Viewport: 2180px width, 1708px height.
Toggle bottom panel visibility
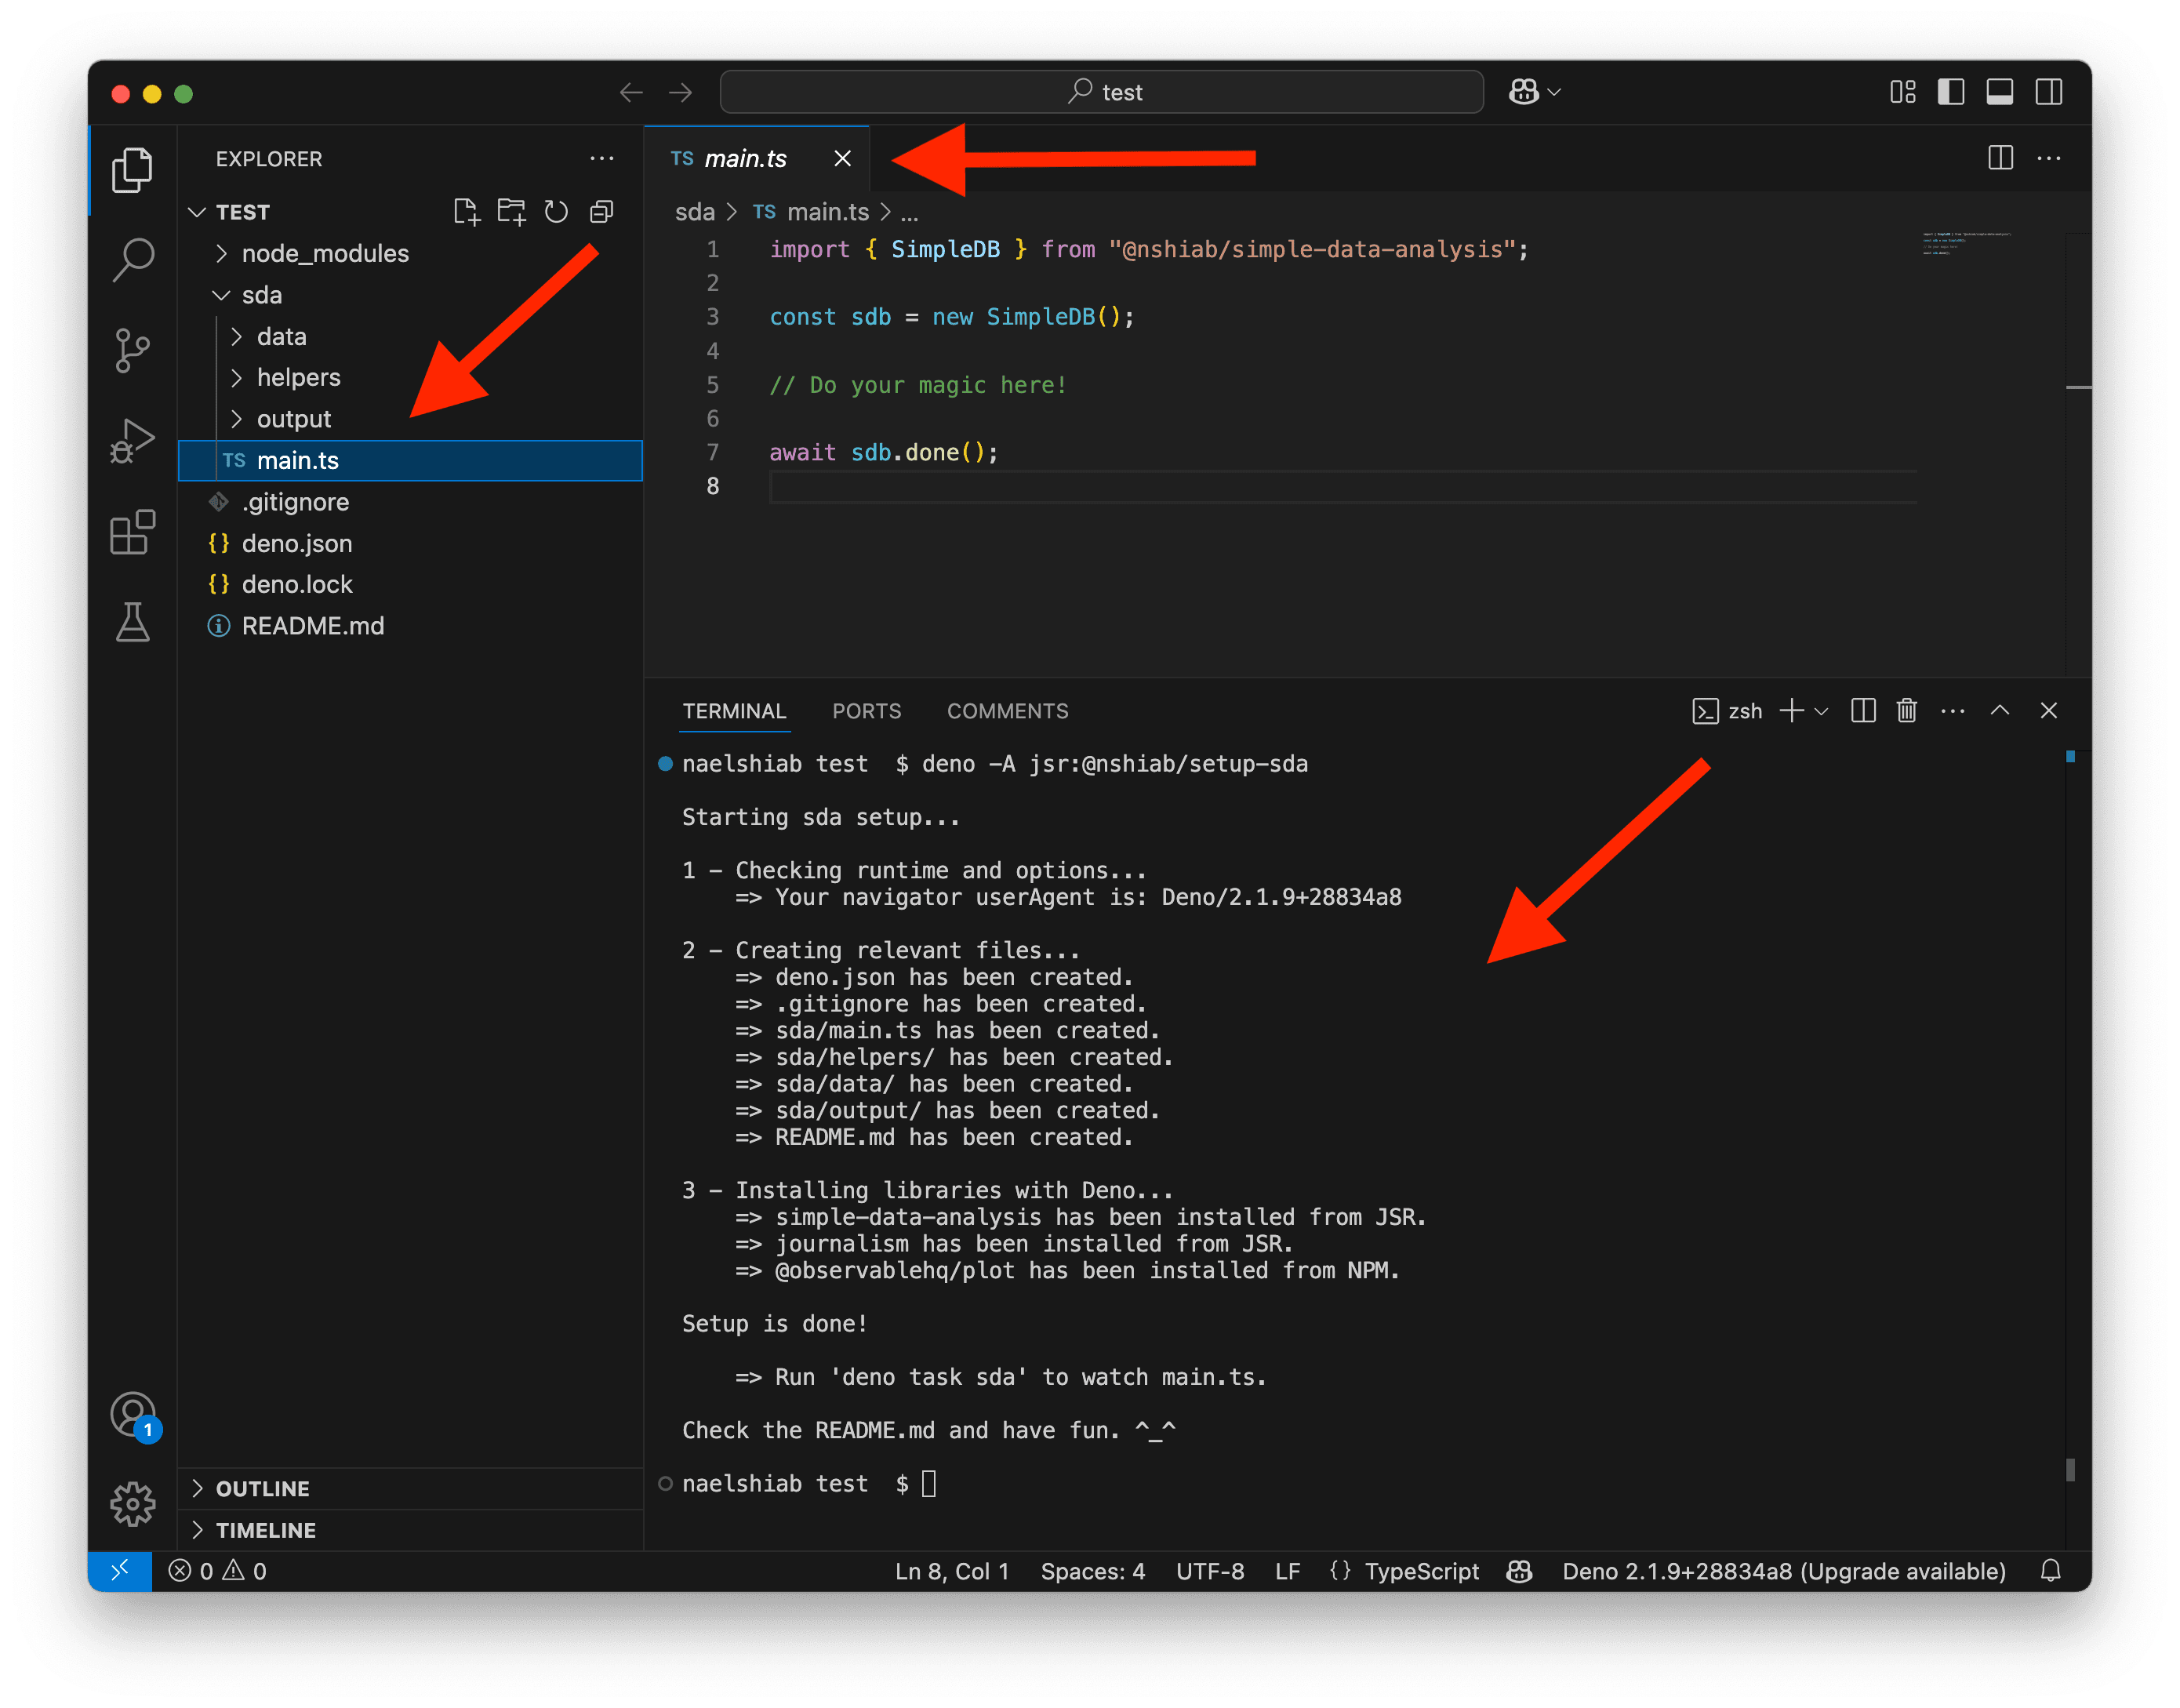pyautogui.click(x=2000, y=92)
